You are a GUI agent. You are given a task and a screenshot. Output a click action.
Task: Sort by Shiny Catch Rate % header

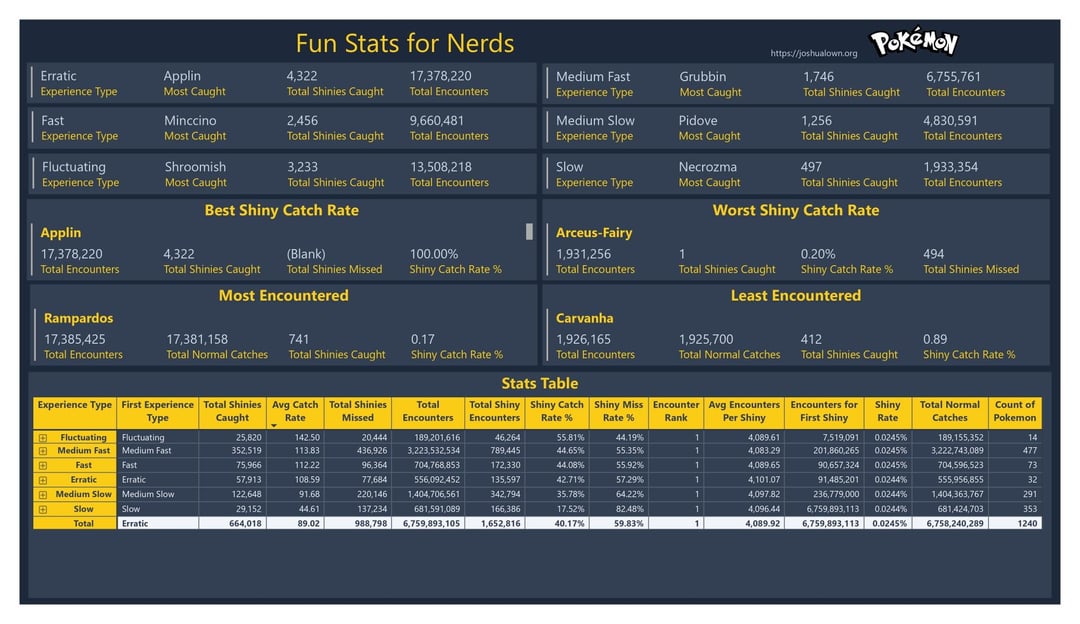tap(556, 411)
